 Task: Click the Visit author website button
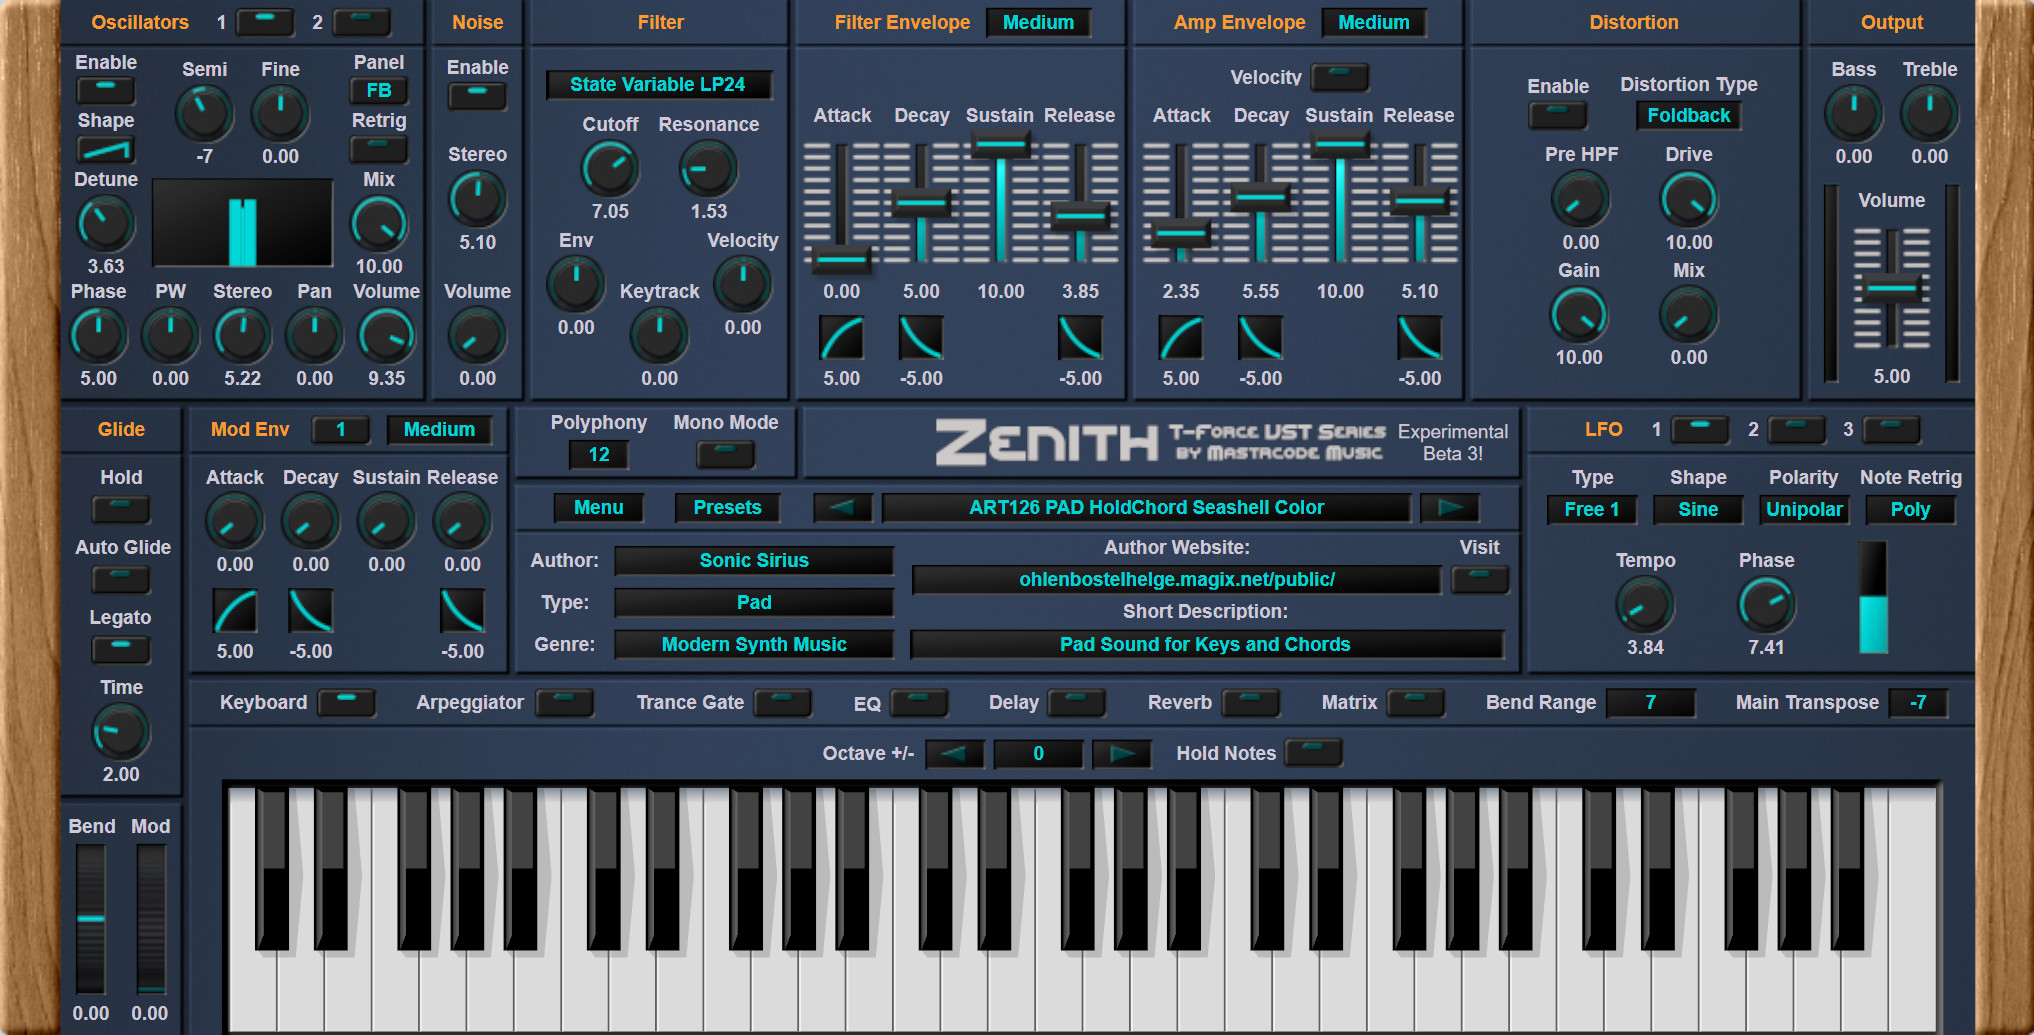coord(1479,579)
